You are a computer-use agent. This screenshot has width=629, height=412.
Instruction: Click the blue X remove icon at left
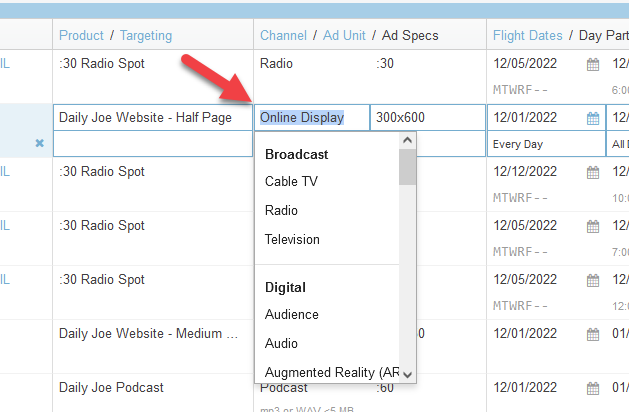tap(40, 143)
